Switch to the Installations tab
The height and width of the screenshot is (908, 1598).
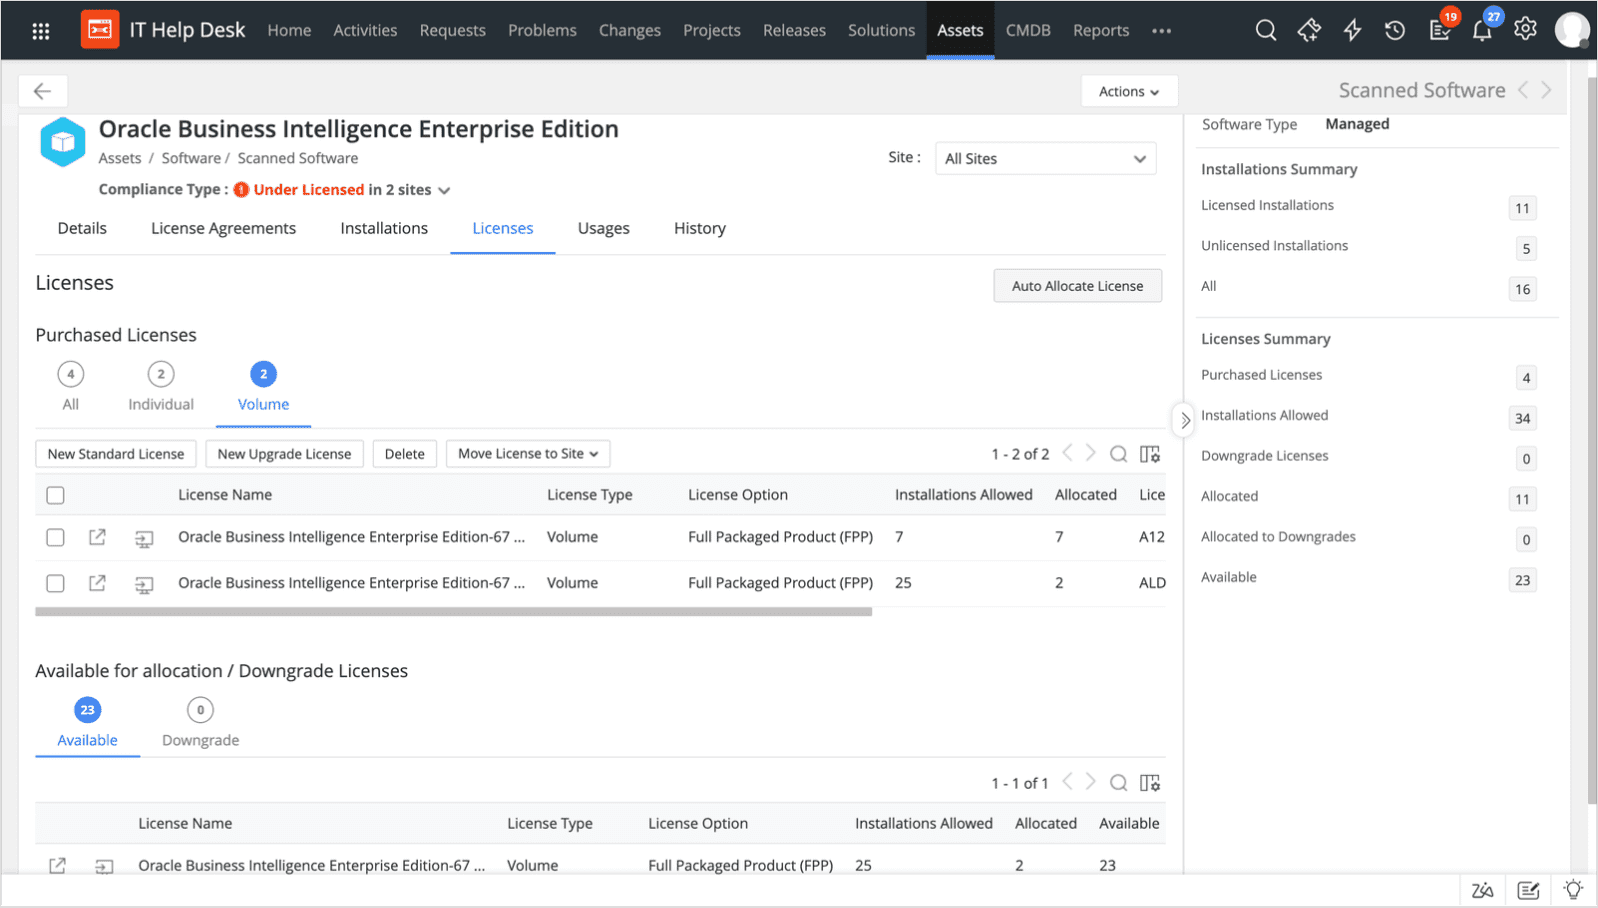click(x=384, y=228)
